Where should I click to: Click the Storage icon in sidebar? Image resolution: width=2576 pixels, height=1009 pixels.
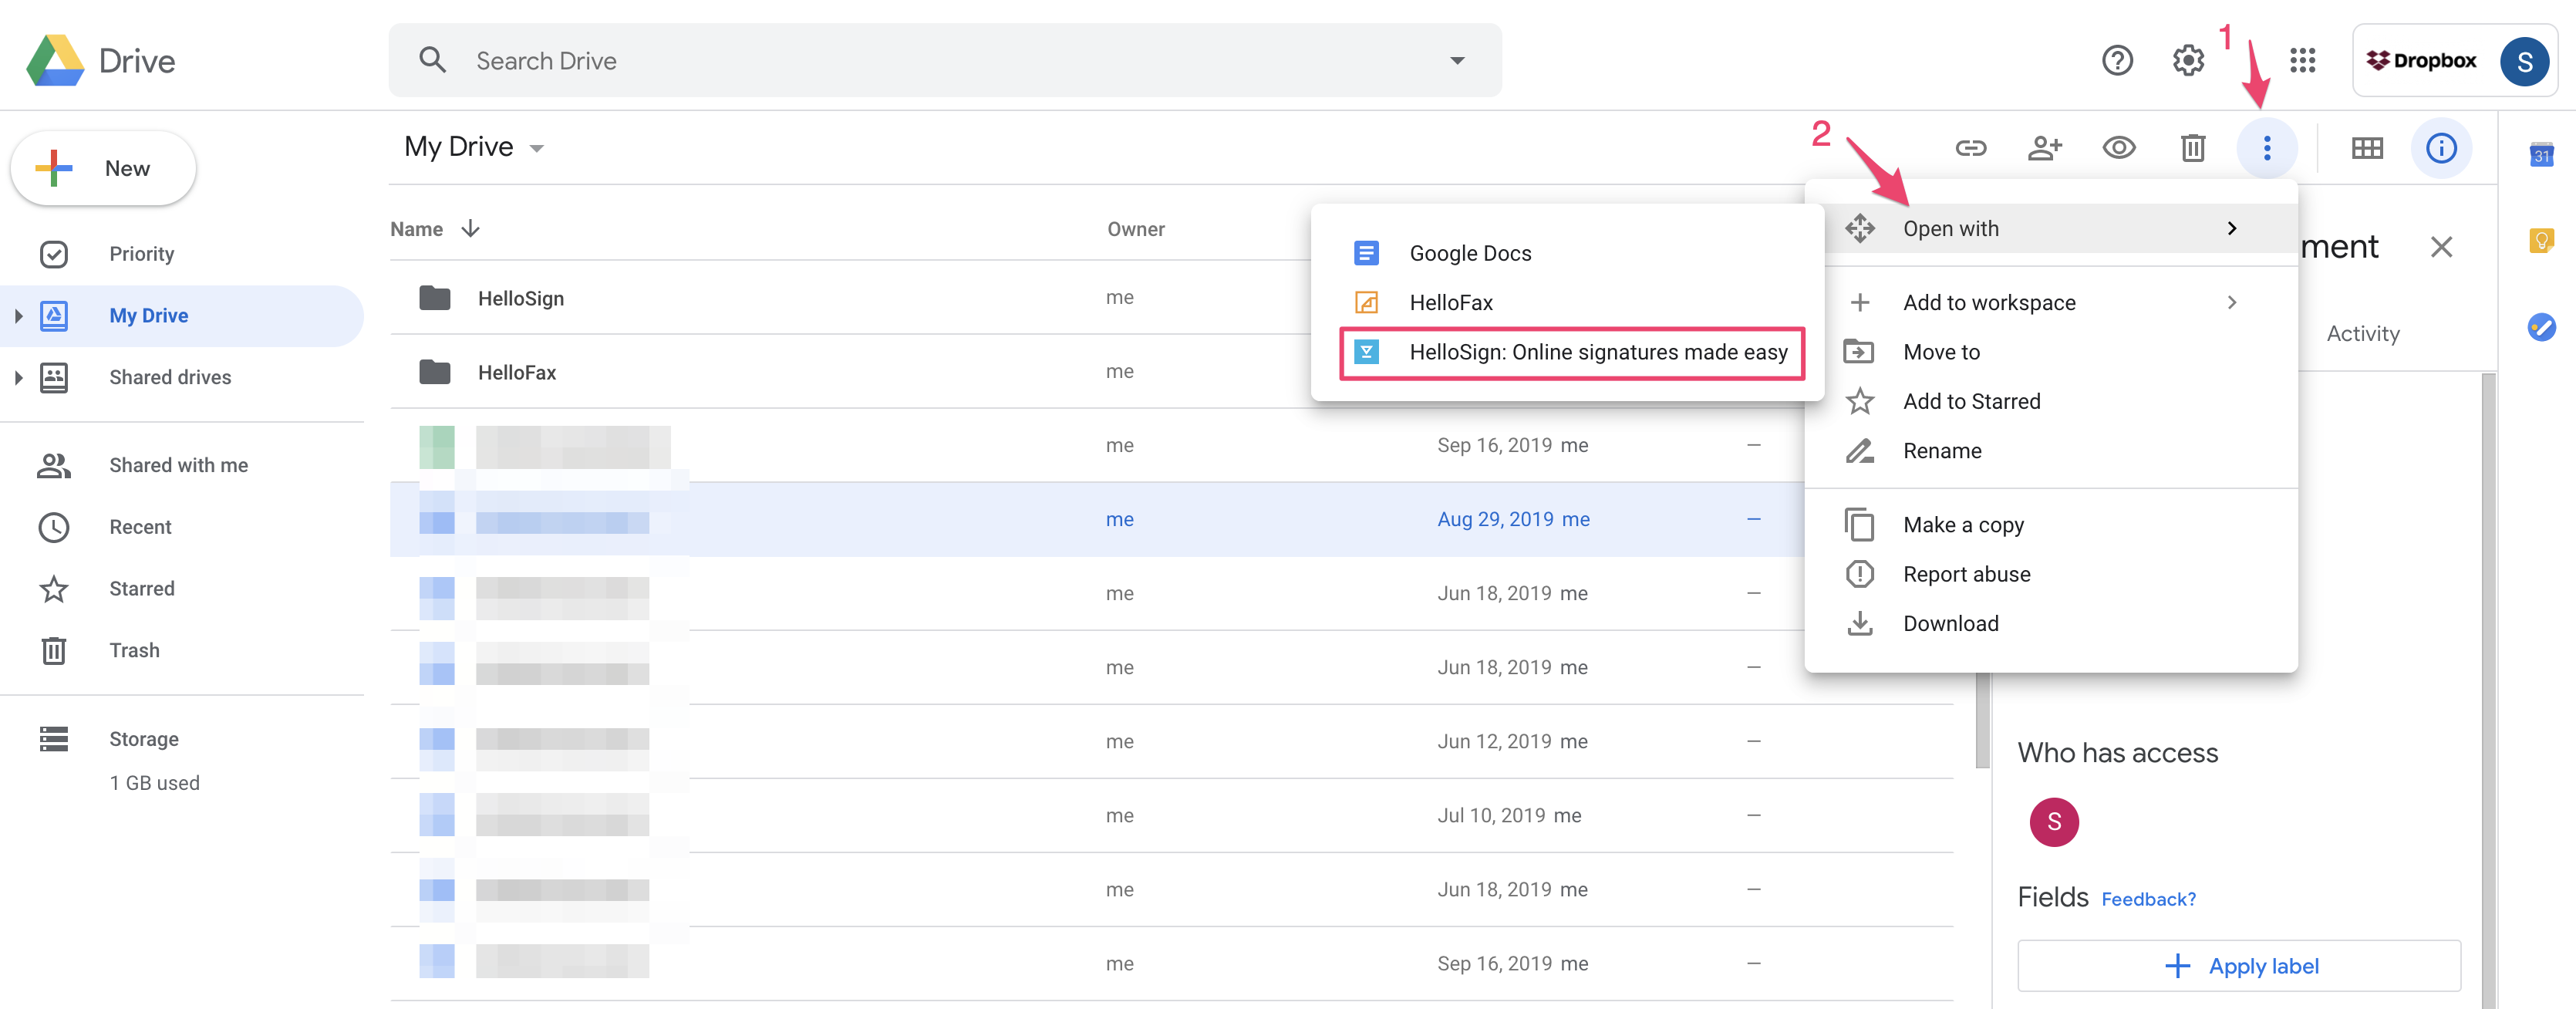[53, 739]
